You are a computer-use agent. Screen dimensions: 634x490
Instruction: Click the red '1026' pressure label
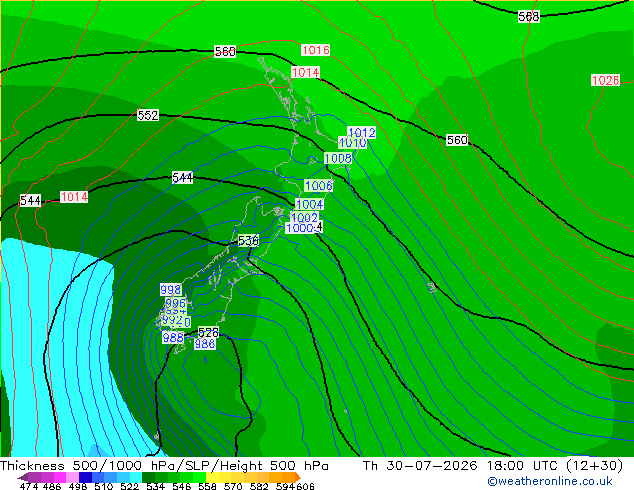coord(605,80)
